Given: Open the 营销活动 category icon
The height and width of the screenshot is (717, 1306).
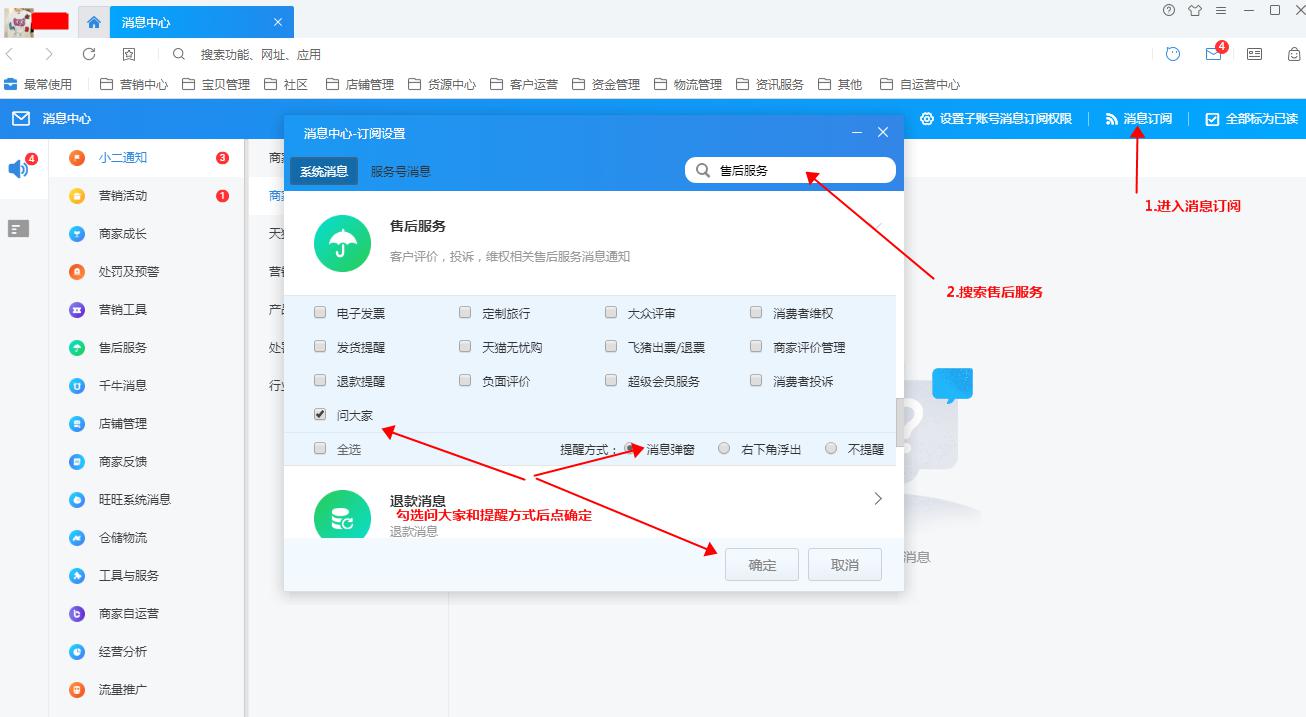Looking at the screenshot, I should pyautogui.click(x=77, y=196).
